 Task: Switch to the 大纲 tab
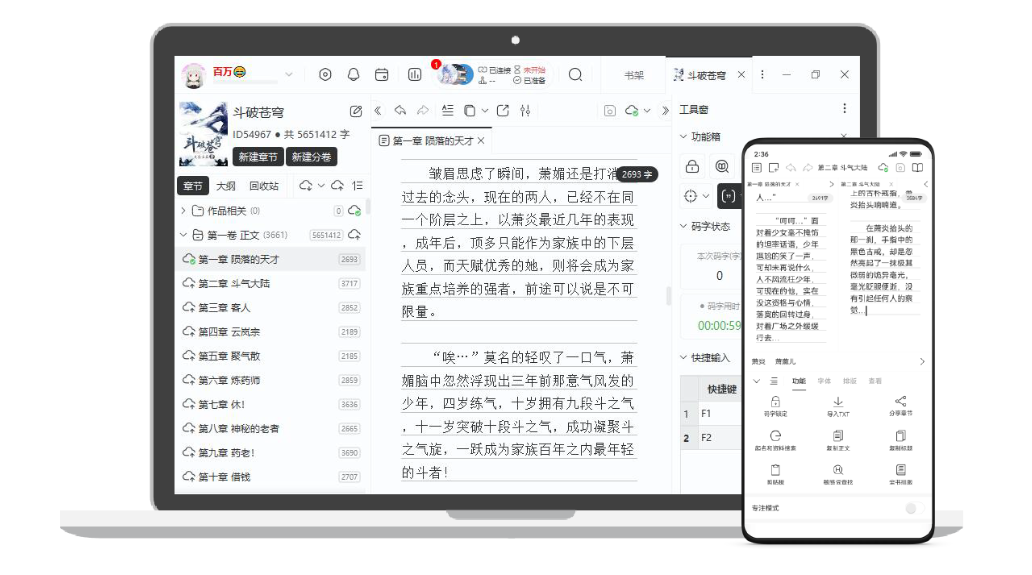pyautogui.click(x=226, y=186)
